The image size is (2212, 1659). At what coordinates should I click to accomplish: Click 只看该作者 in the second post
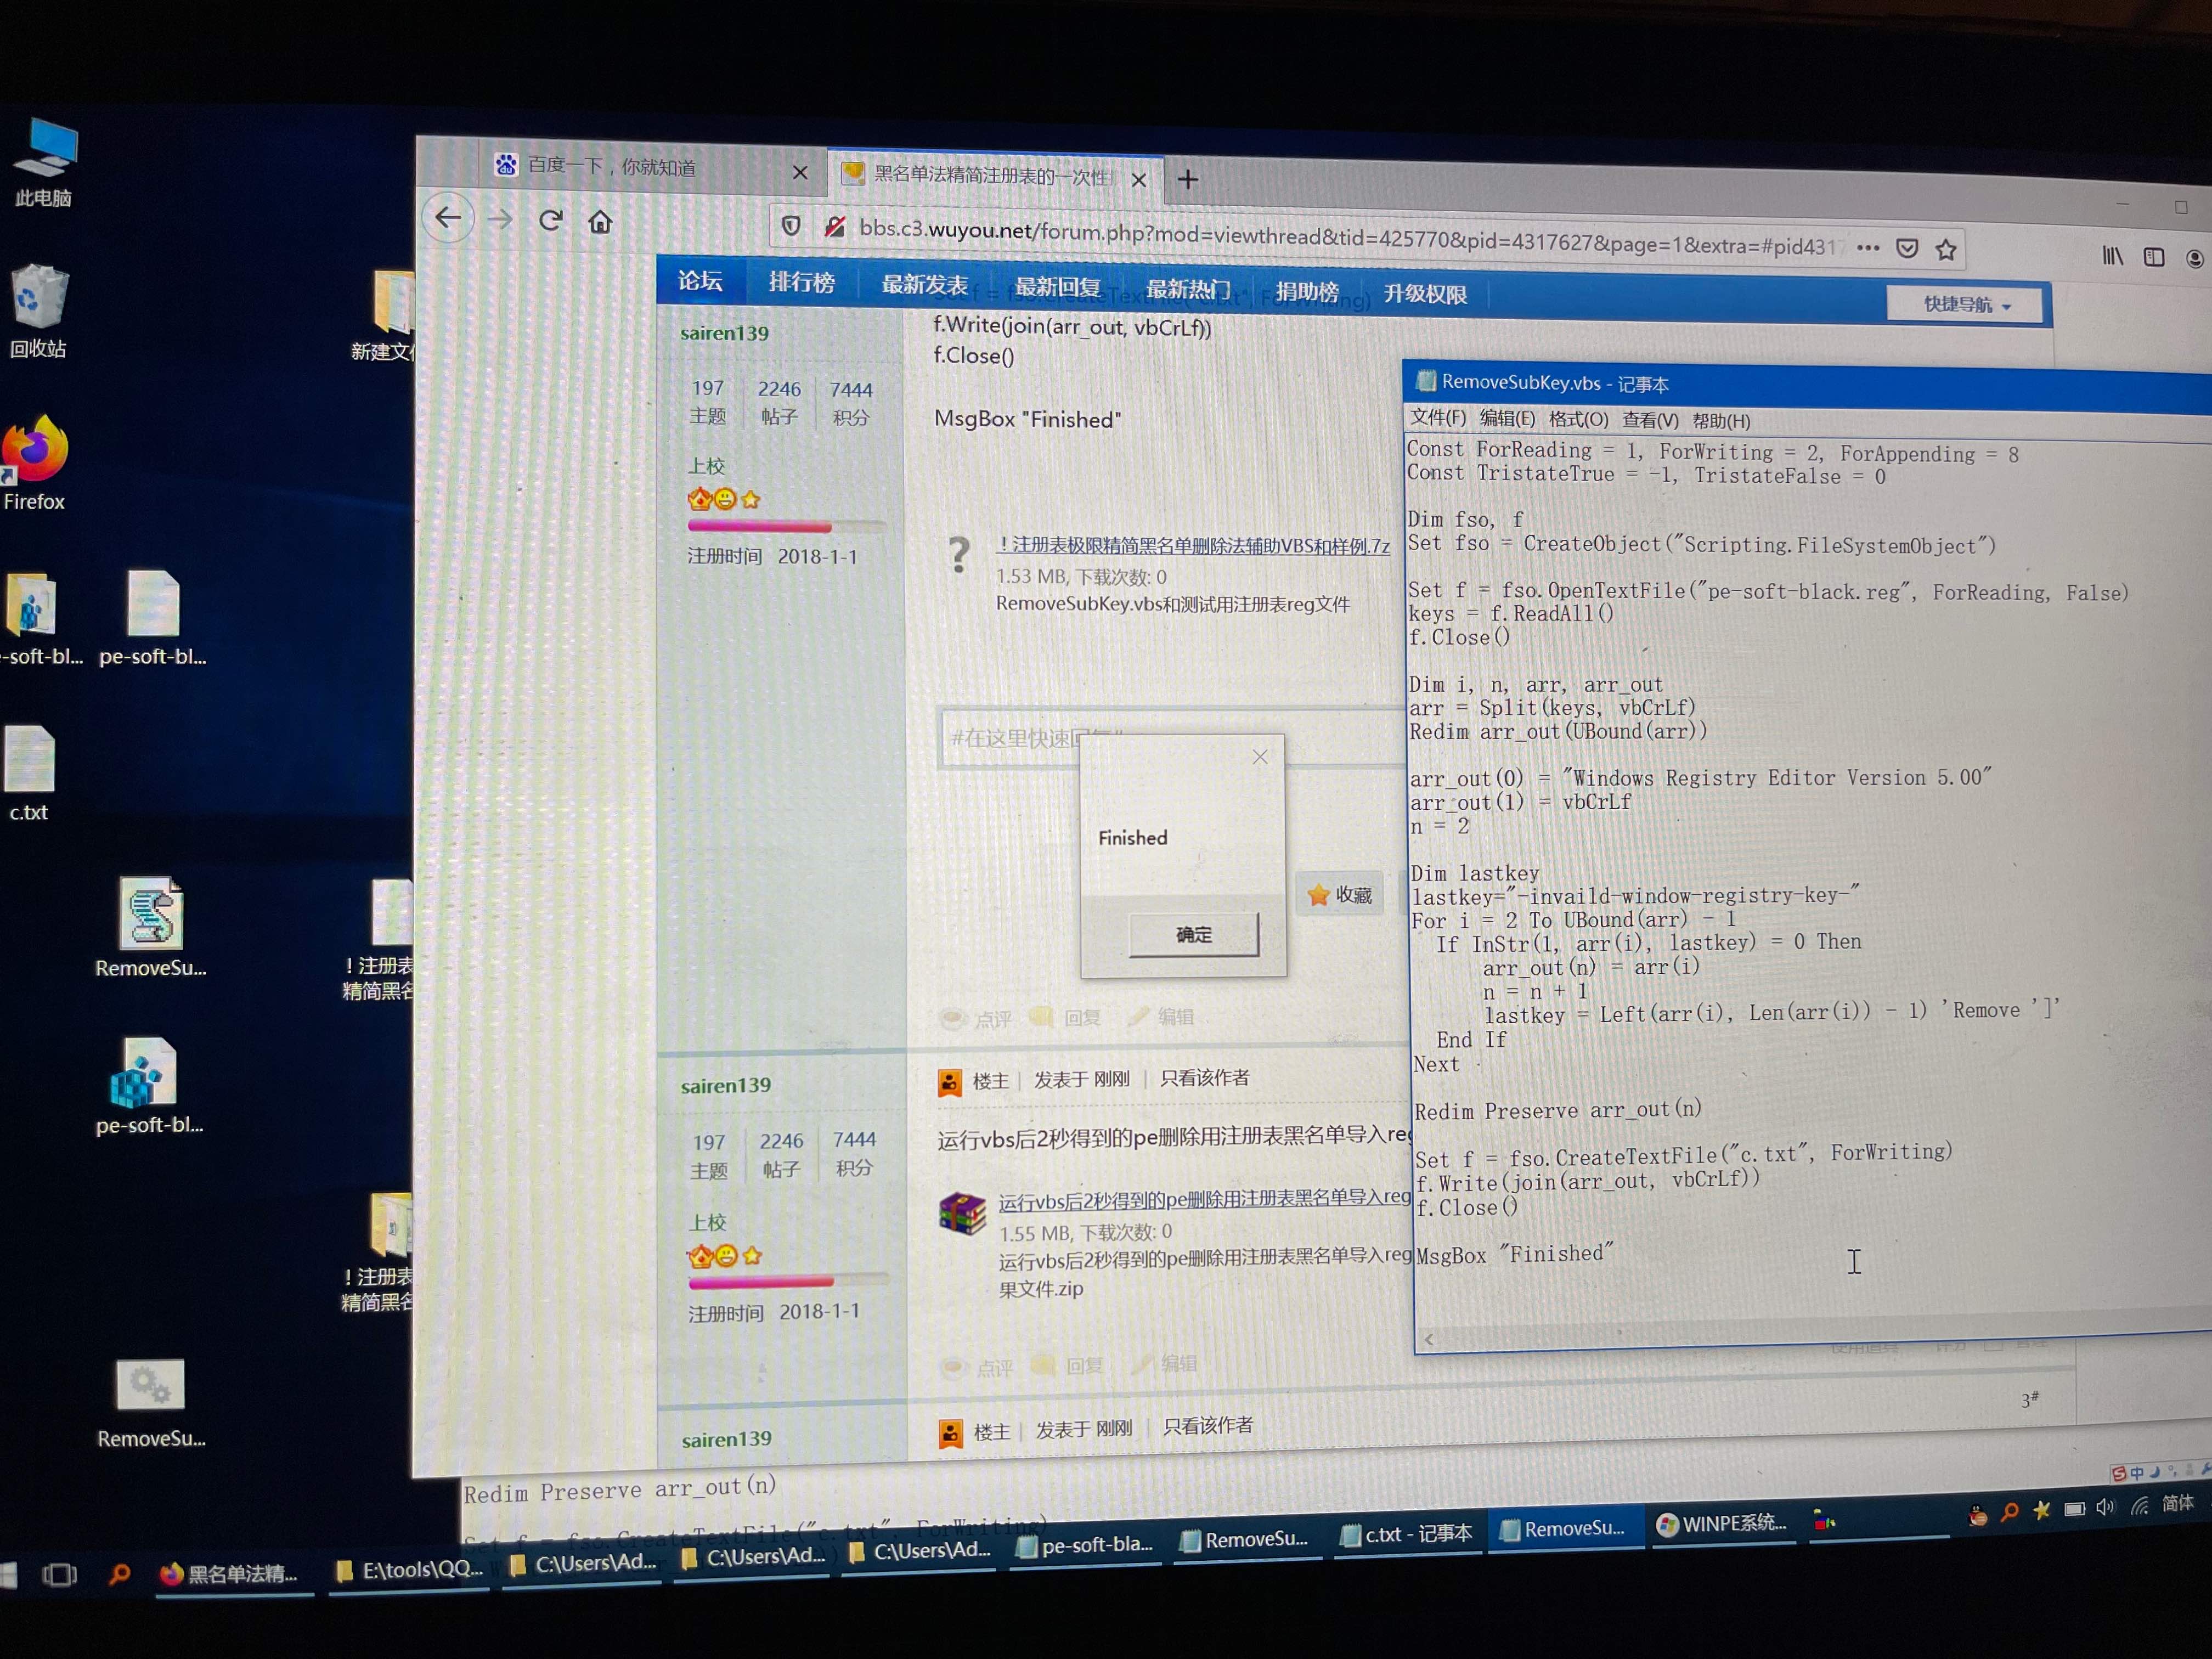pos(1204,1077)
